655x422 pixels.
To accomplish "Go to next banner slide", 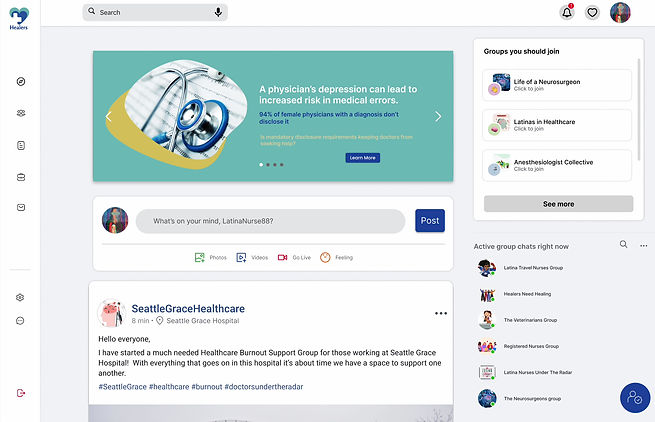I will click(x=438, y=117).
